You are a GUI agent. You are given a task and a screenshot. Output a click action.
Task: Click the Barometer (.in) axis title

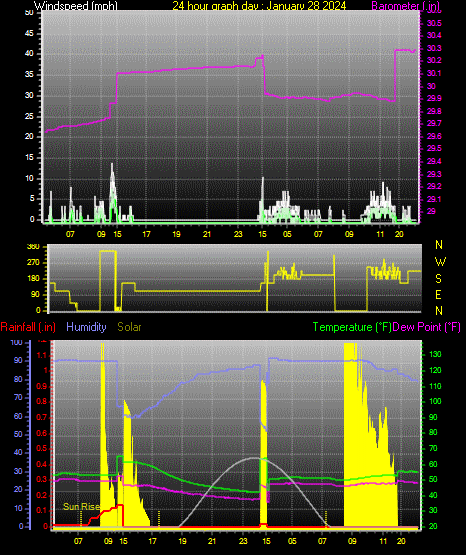405,6
